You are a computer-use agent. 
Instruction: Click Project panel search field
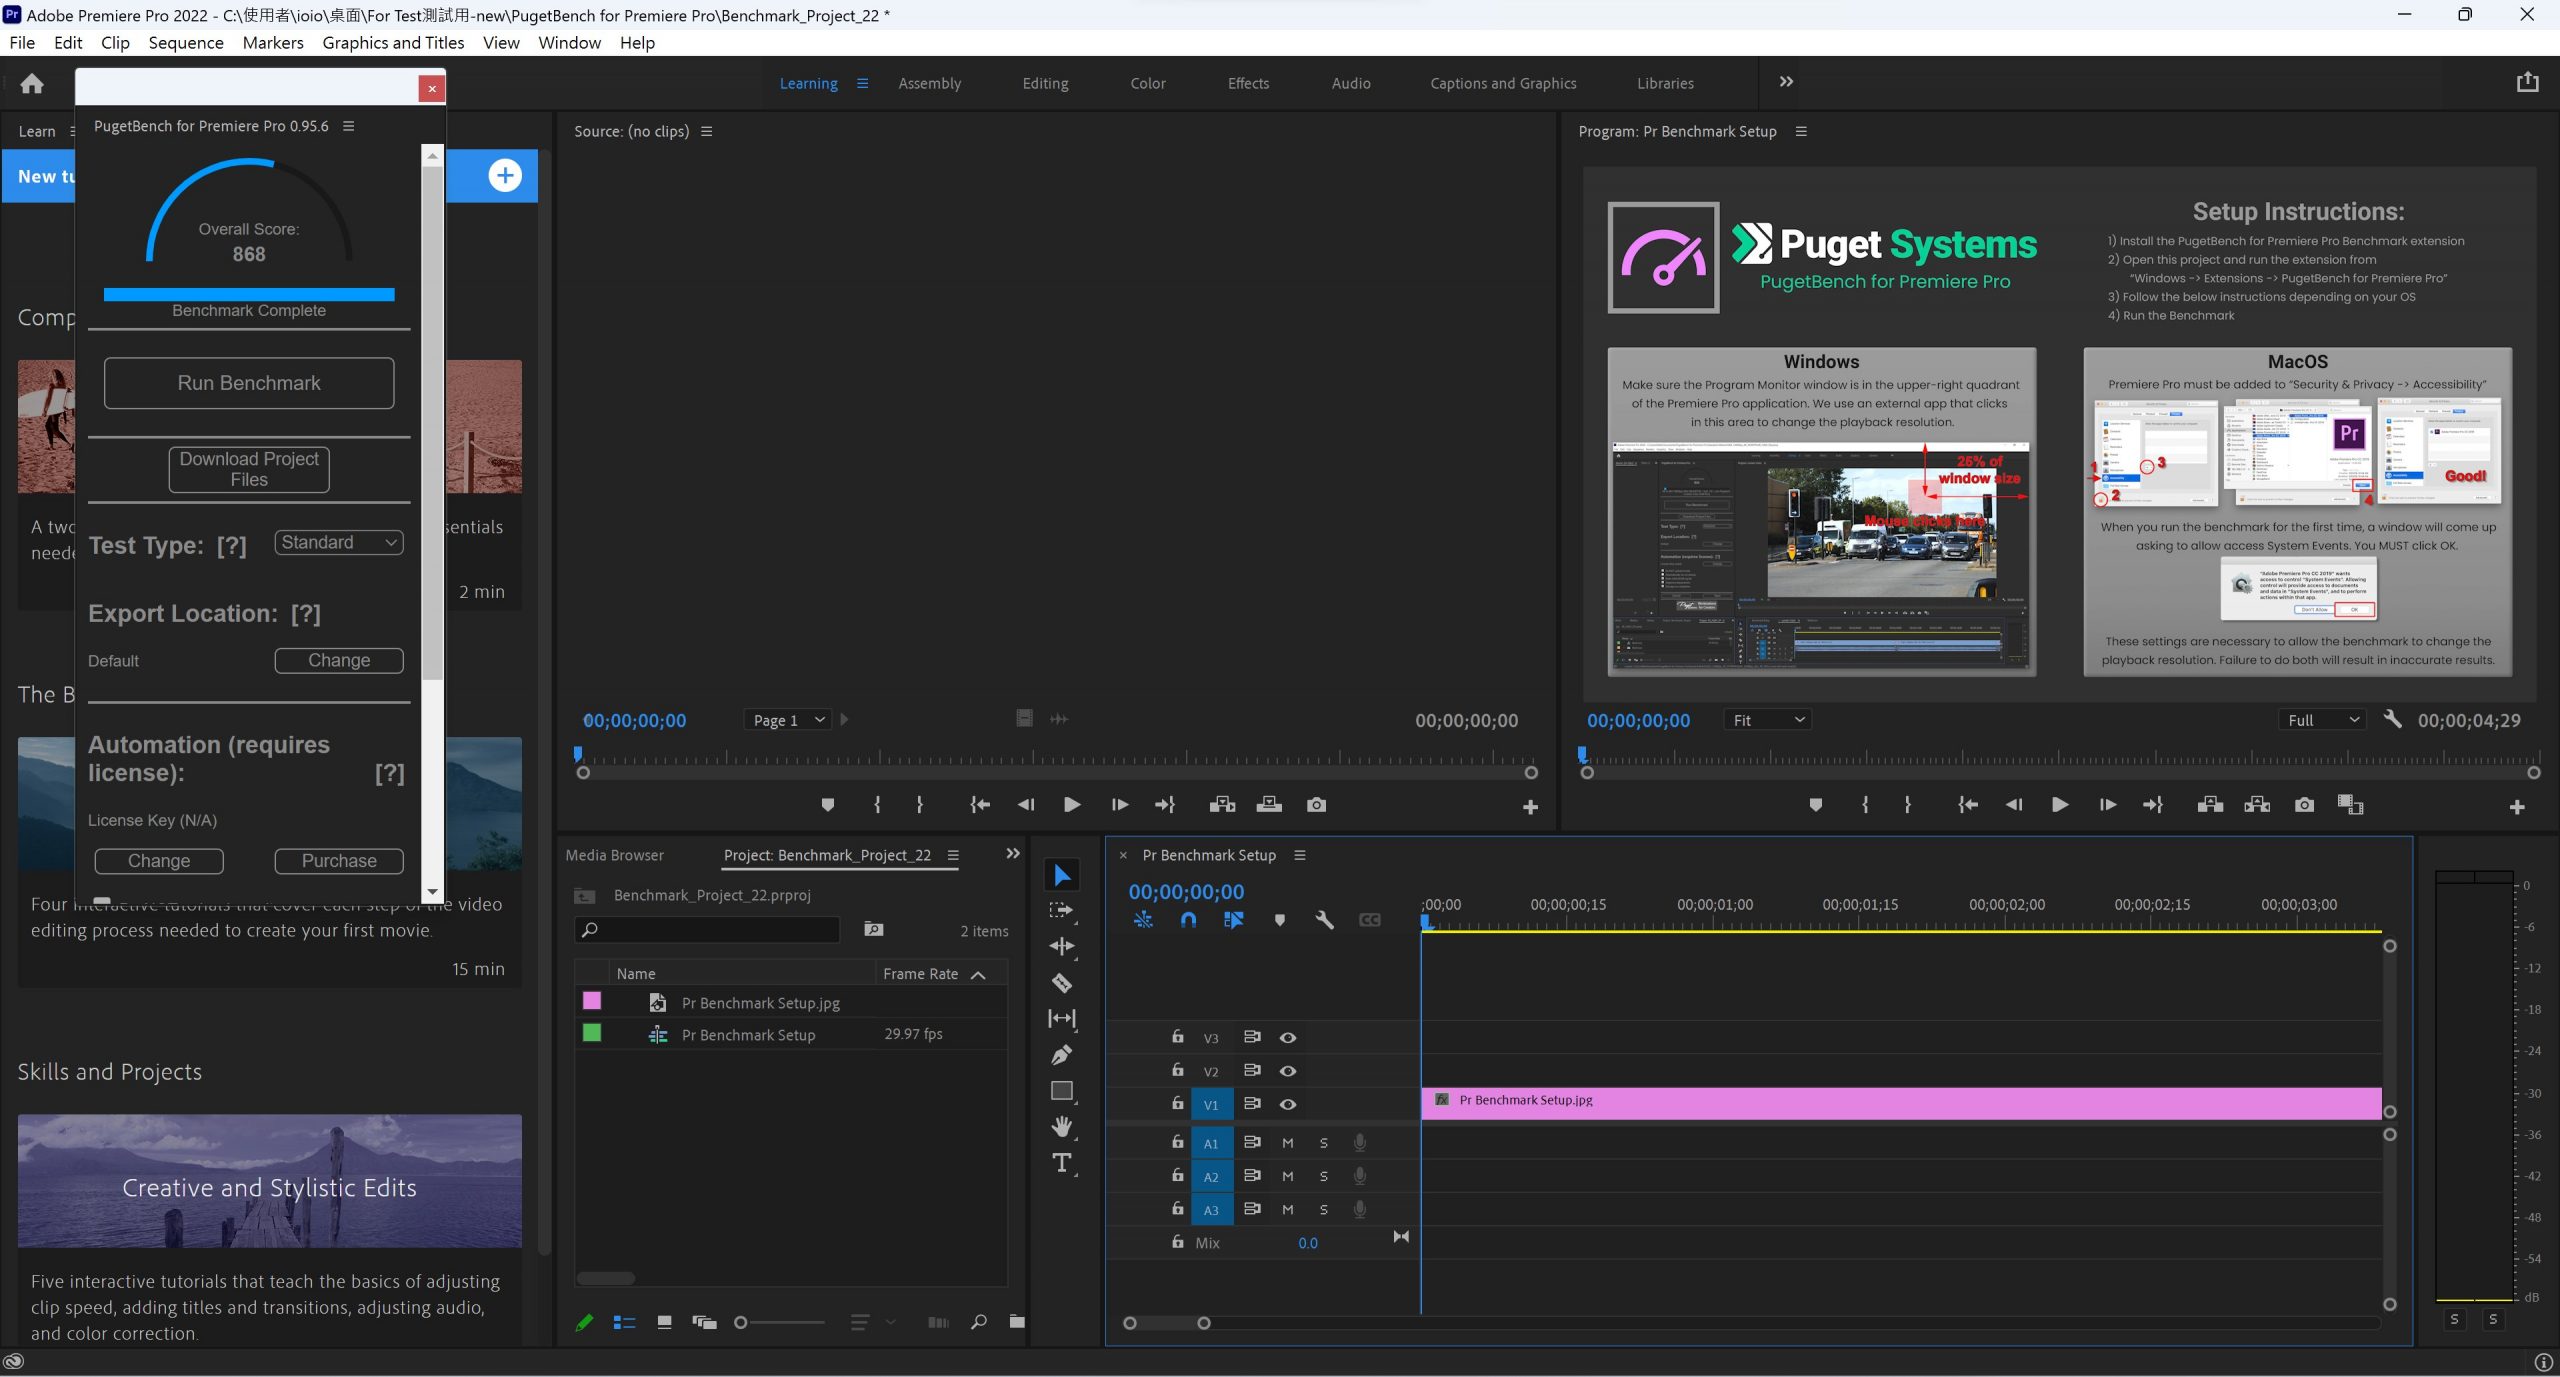[x=707, y=930]
